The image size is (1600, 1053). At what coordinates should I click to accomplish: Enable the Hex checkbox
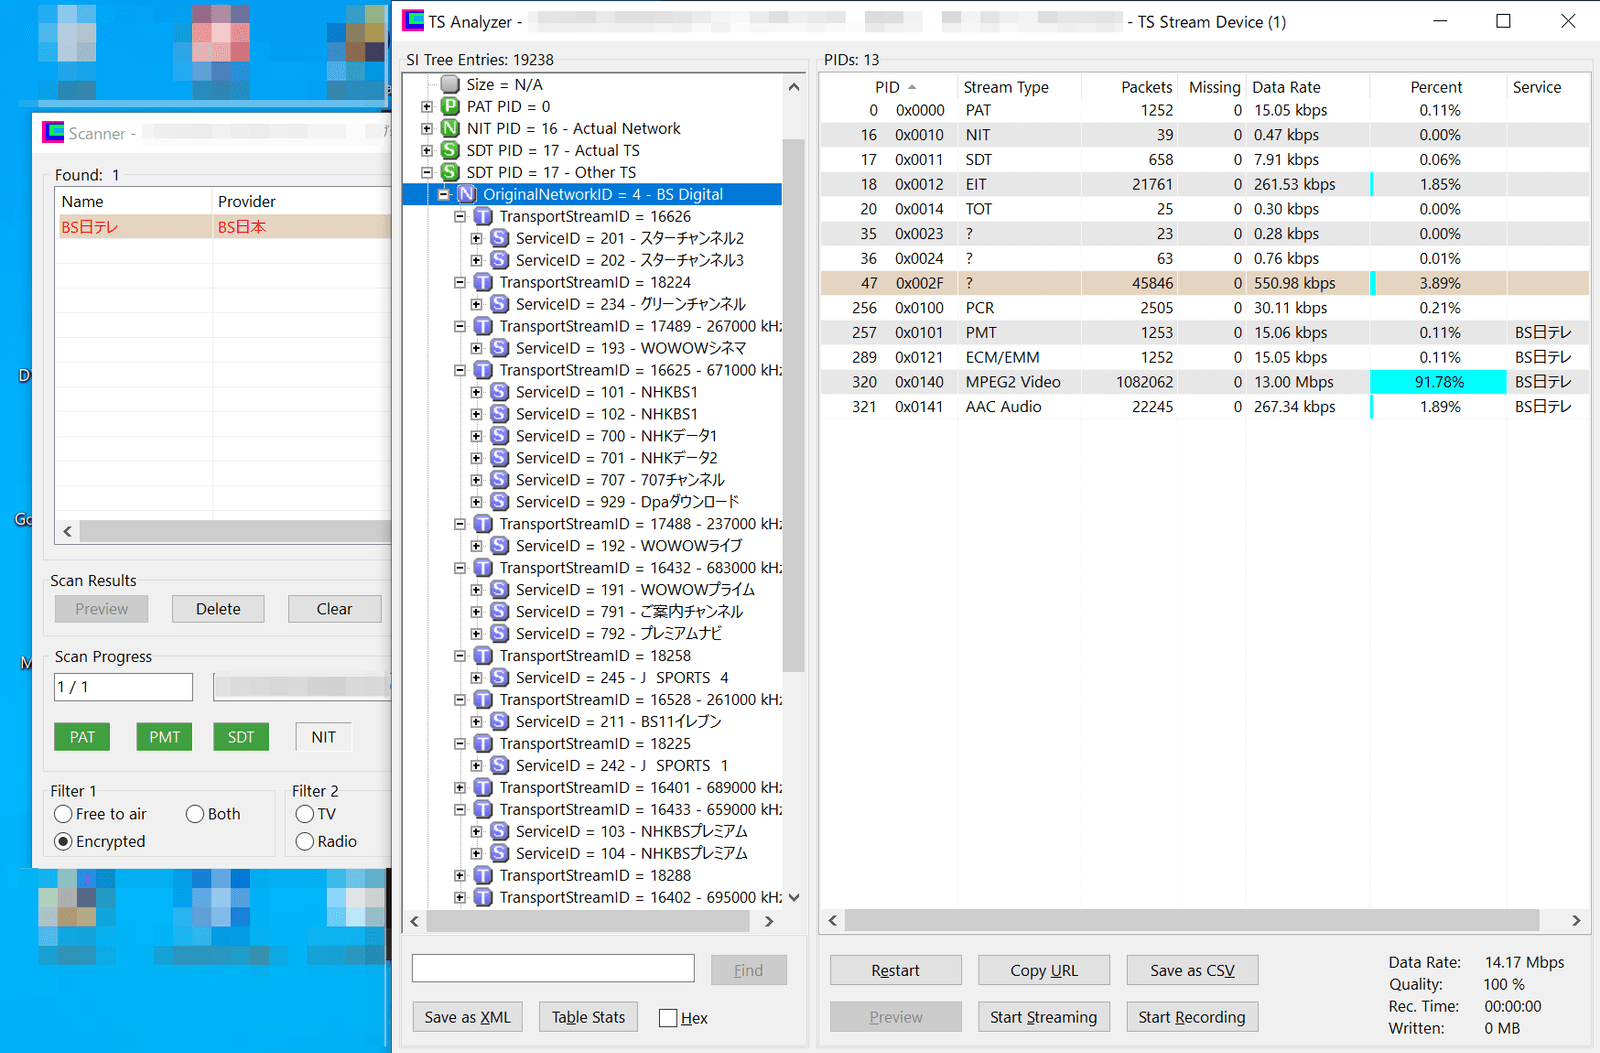pyautogui.click(x=668, y=1018)
